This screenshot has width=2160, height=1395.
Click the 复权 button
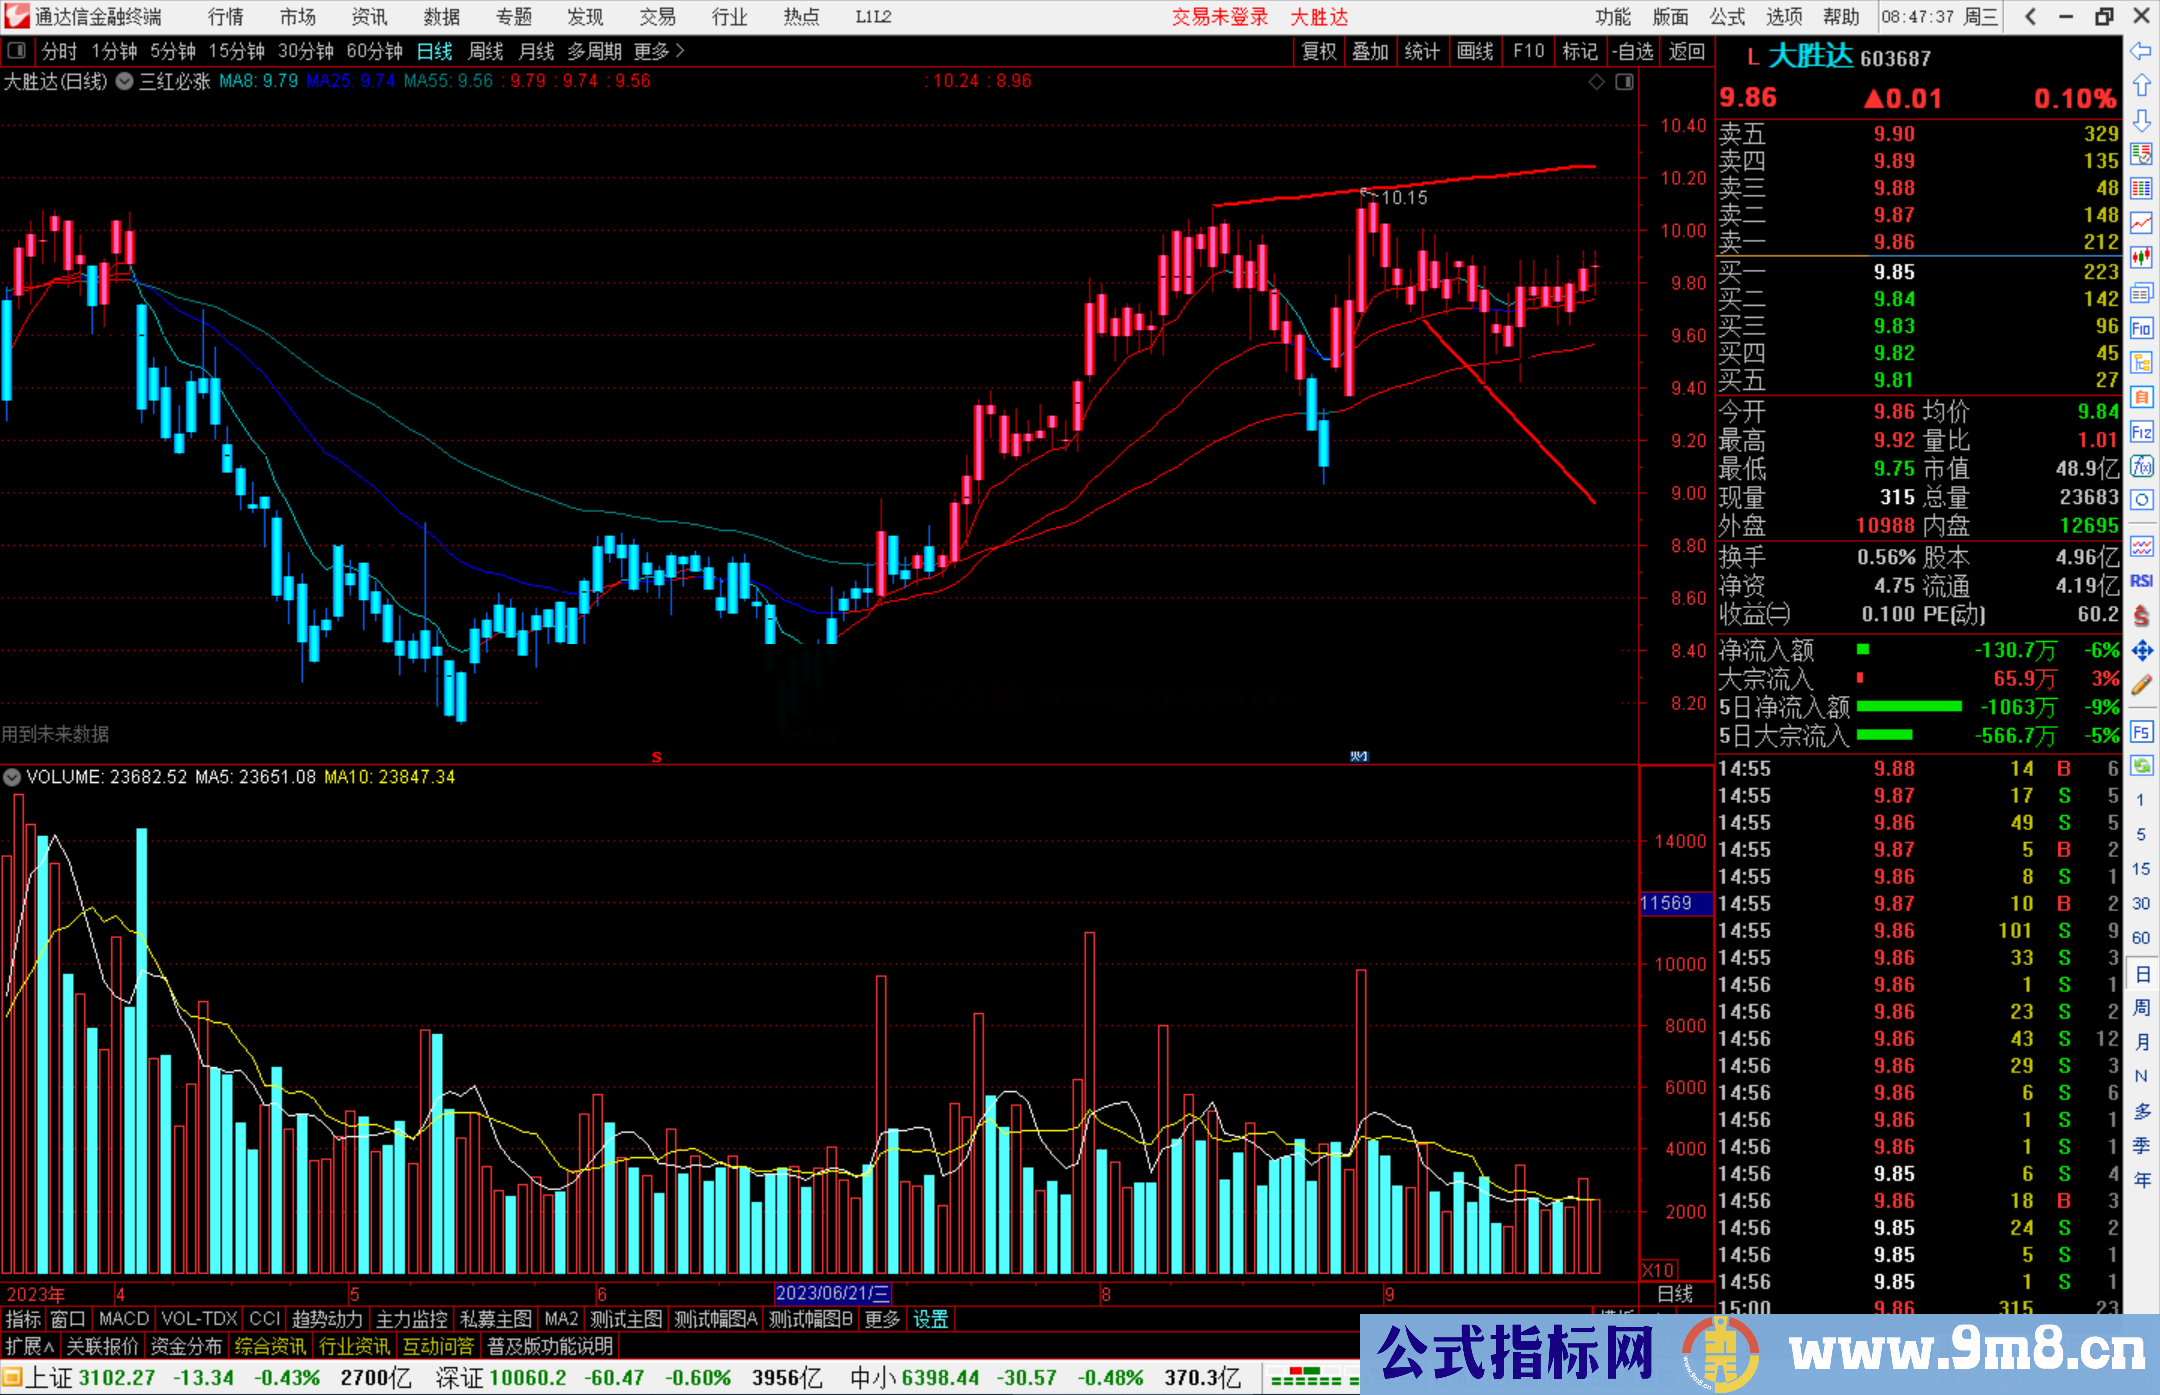click(1319, 51)
